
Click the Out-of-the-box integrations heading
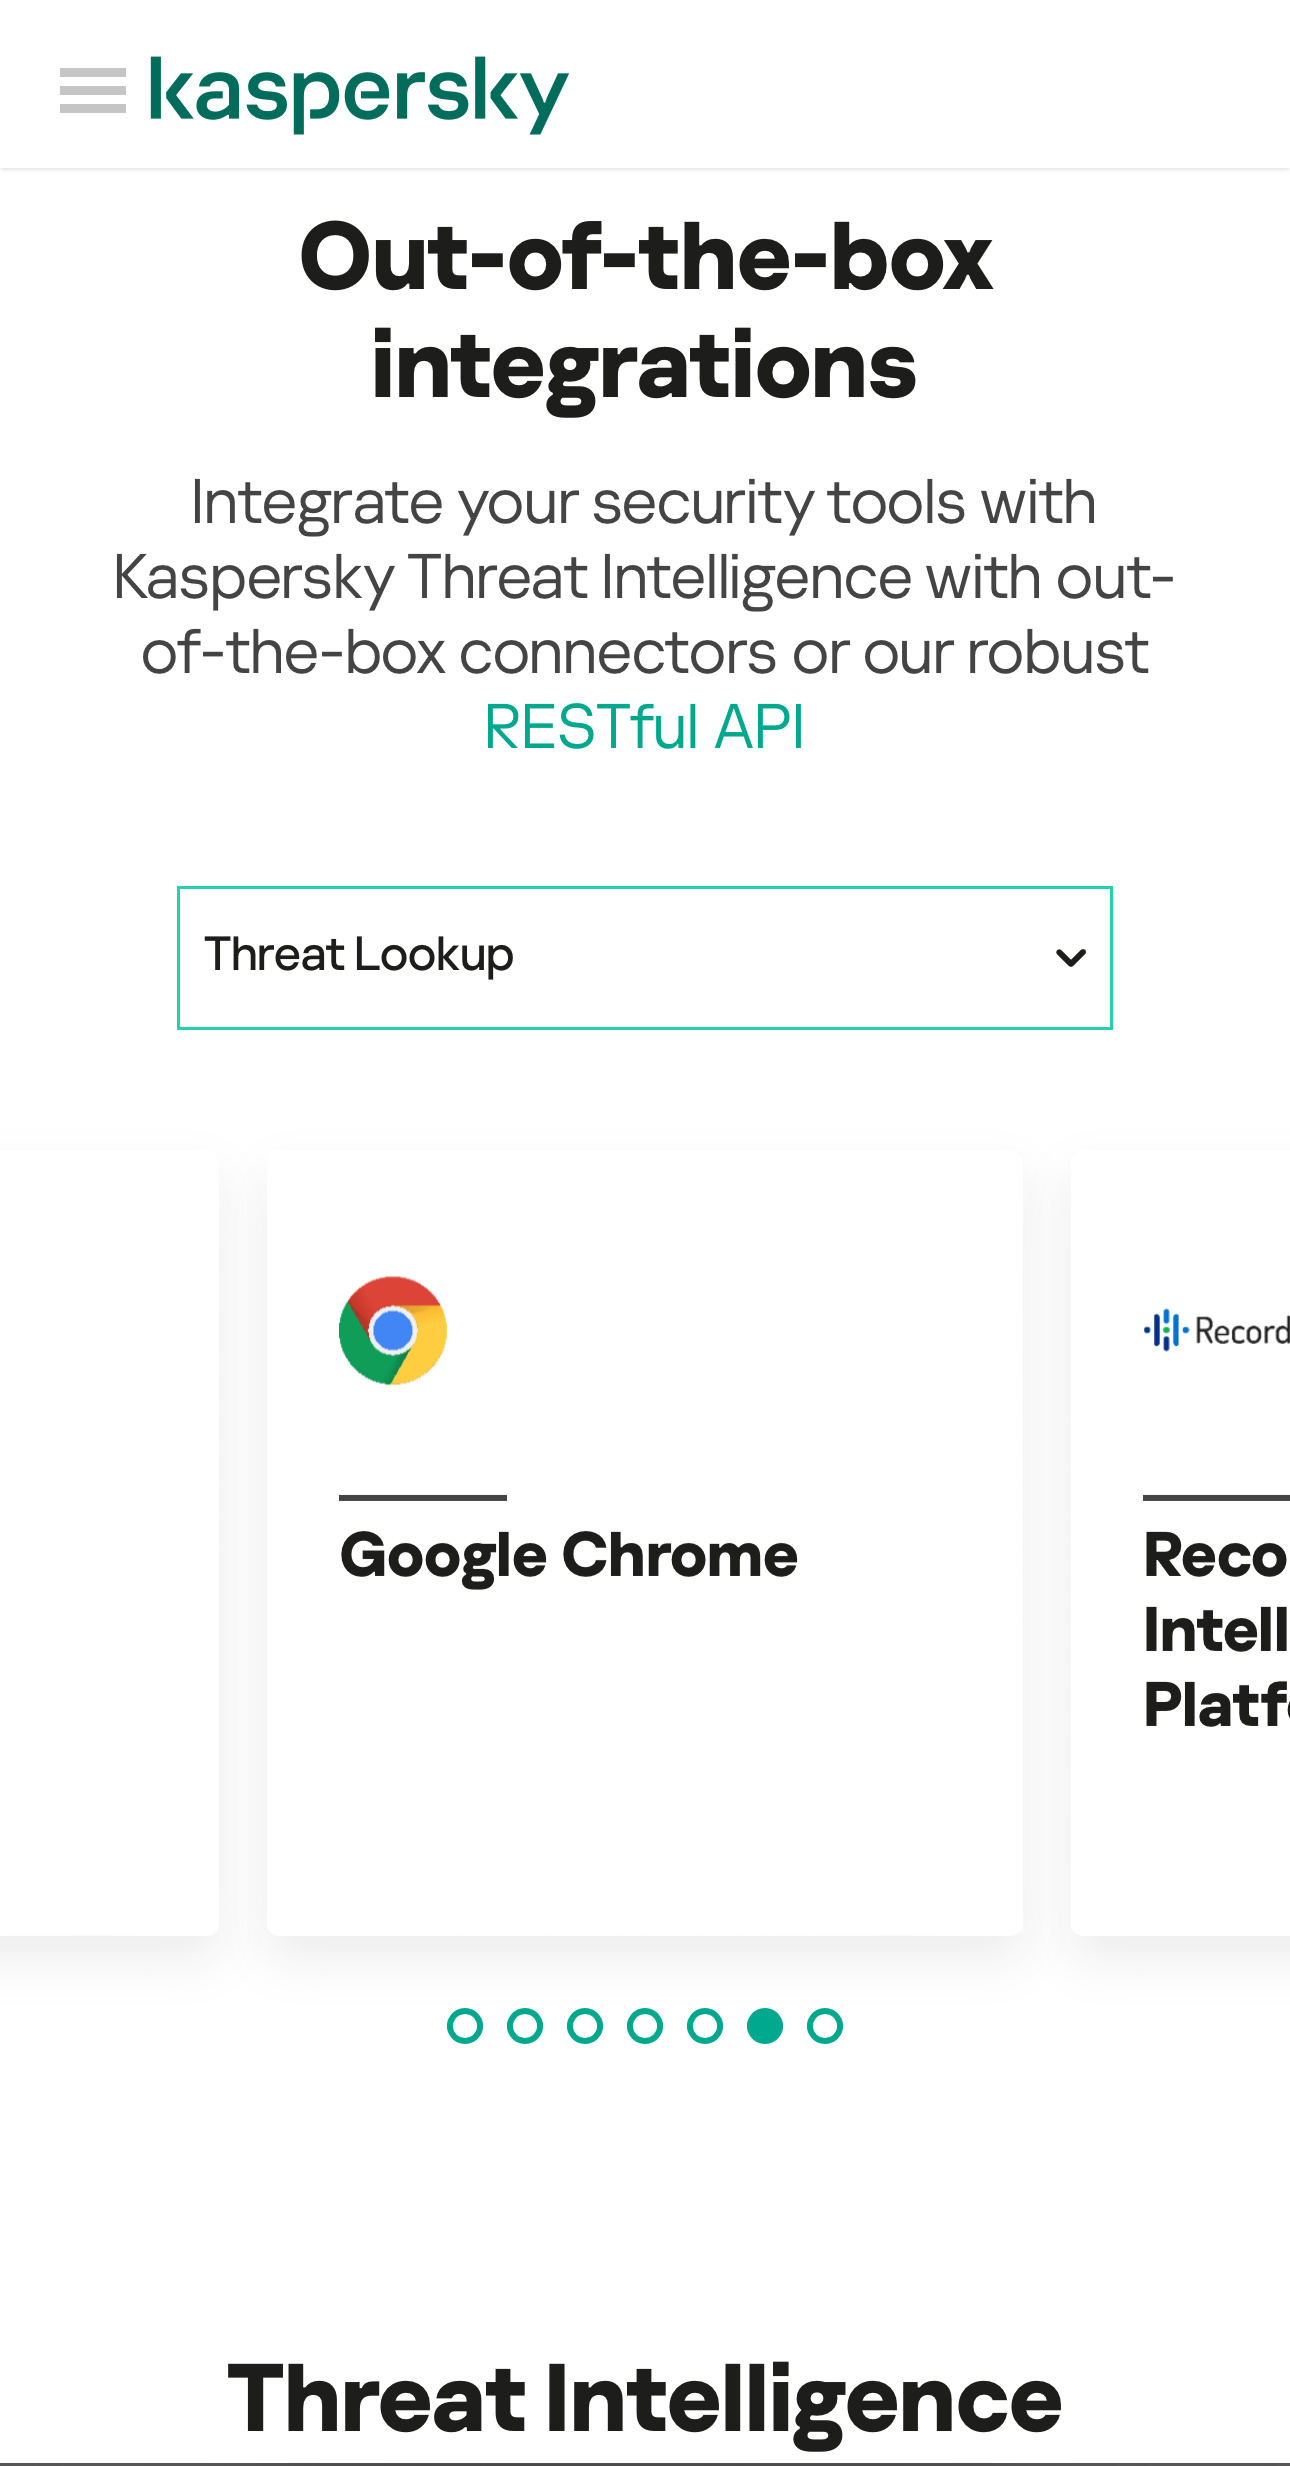(x=645, y=312)
